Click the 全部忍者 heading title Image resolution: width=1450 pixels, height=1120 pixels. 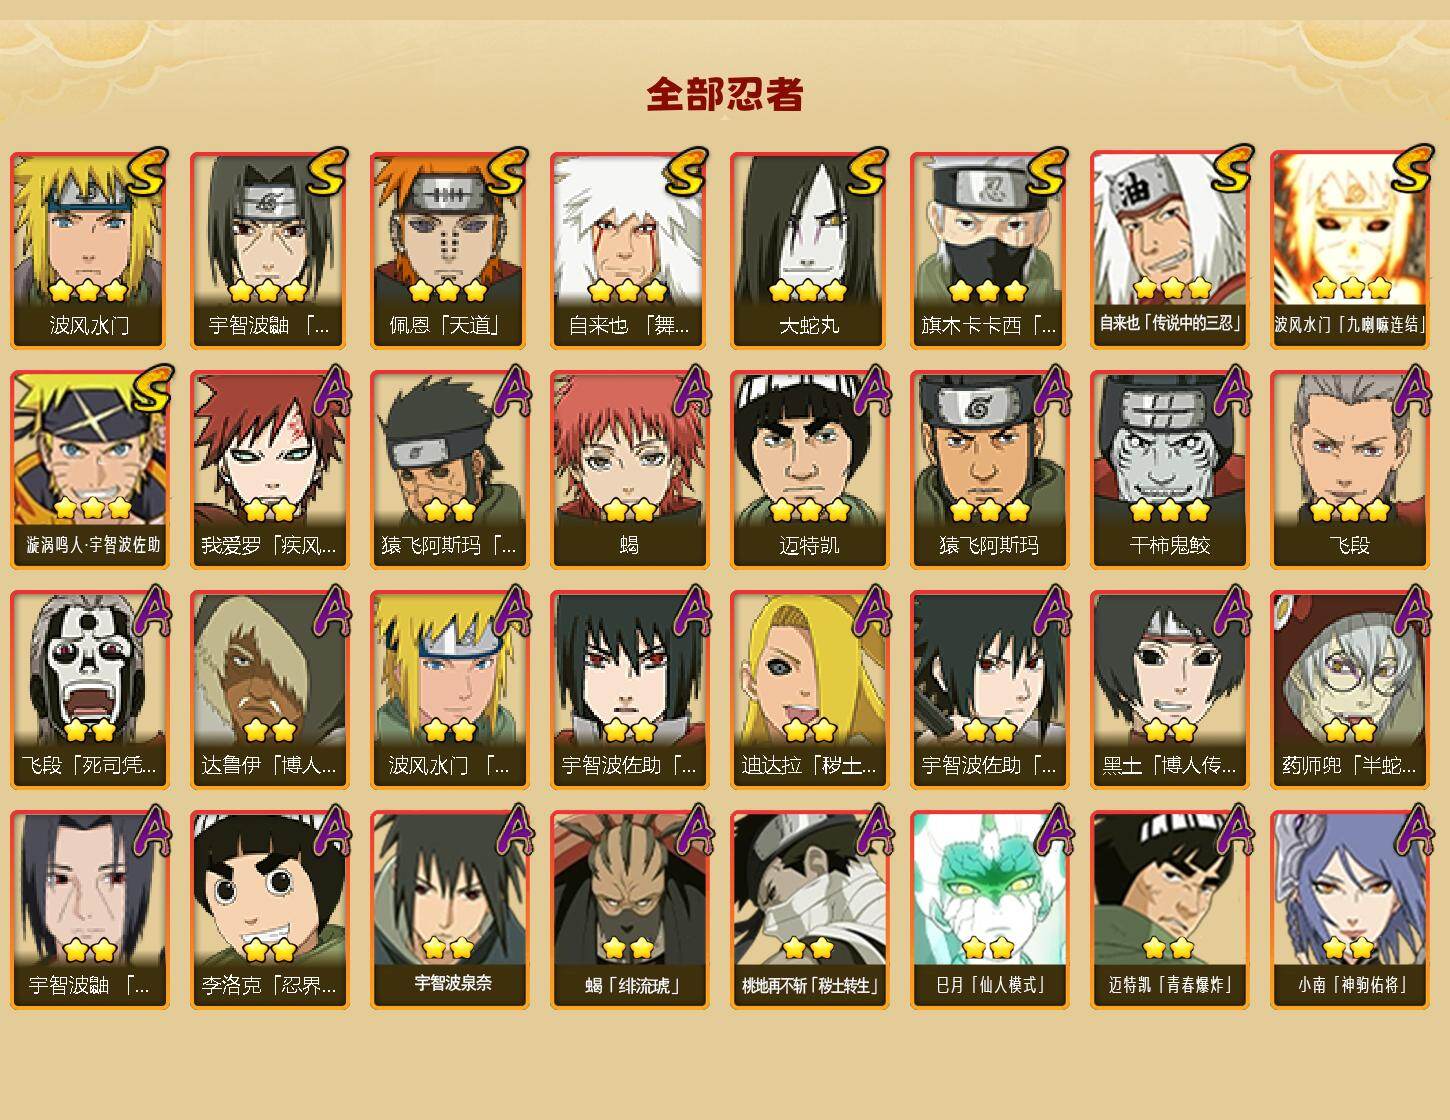tap(725, 94)
